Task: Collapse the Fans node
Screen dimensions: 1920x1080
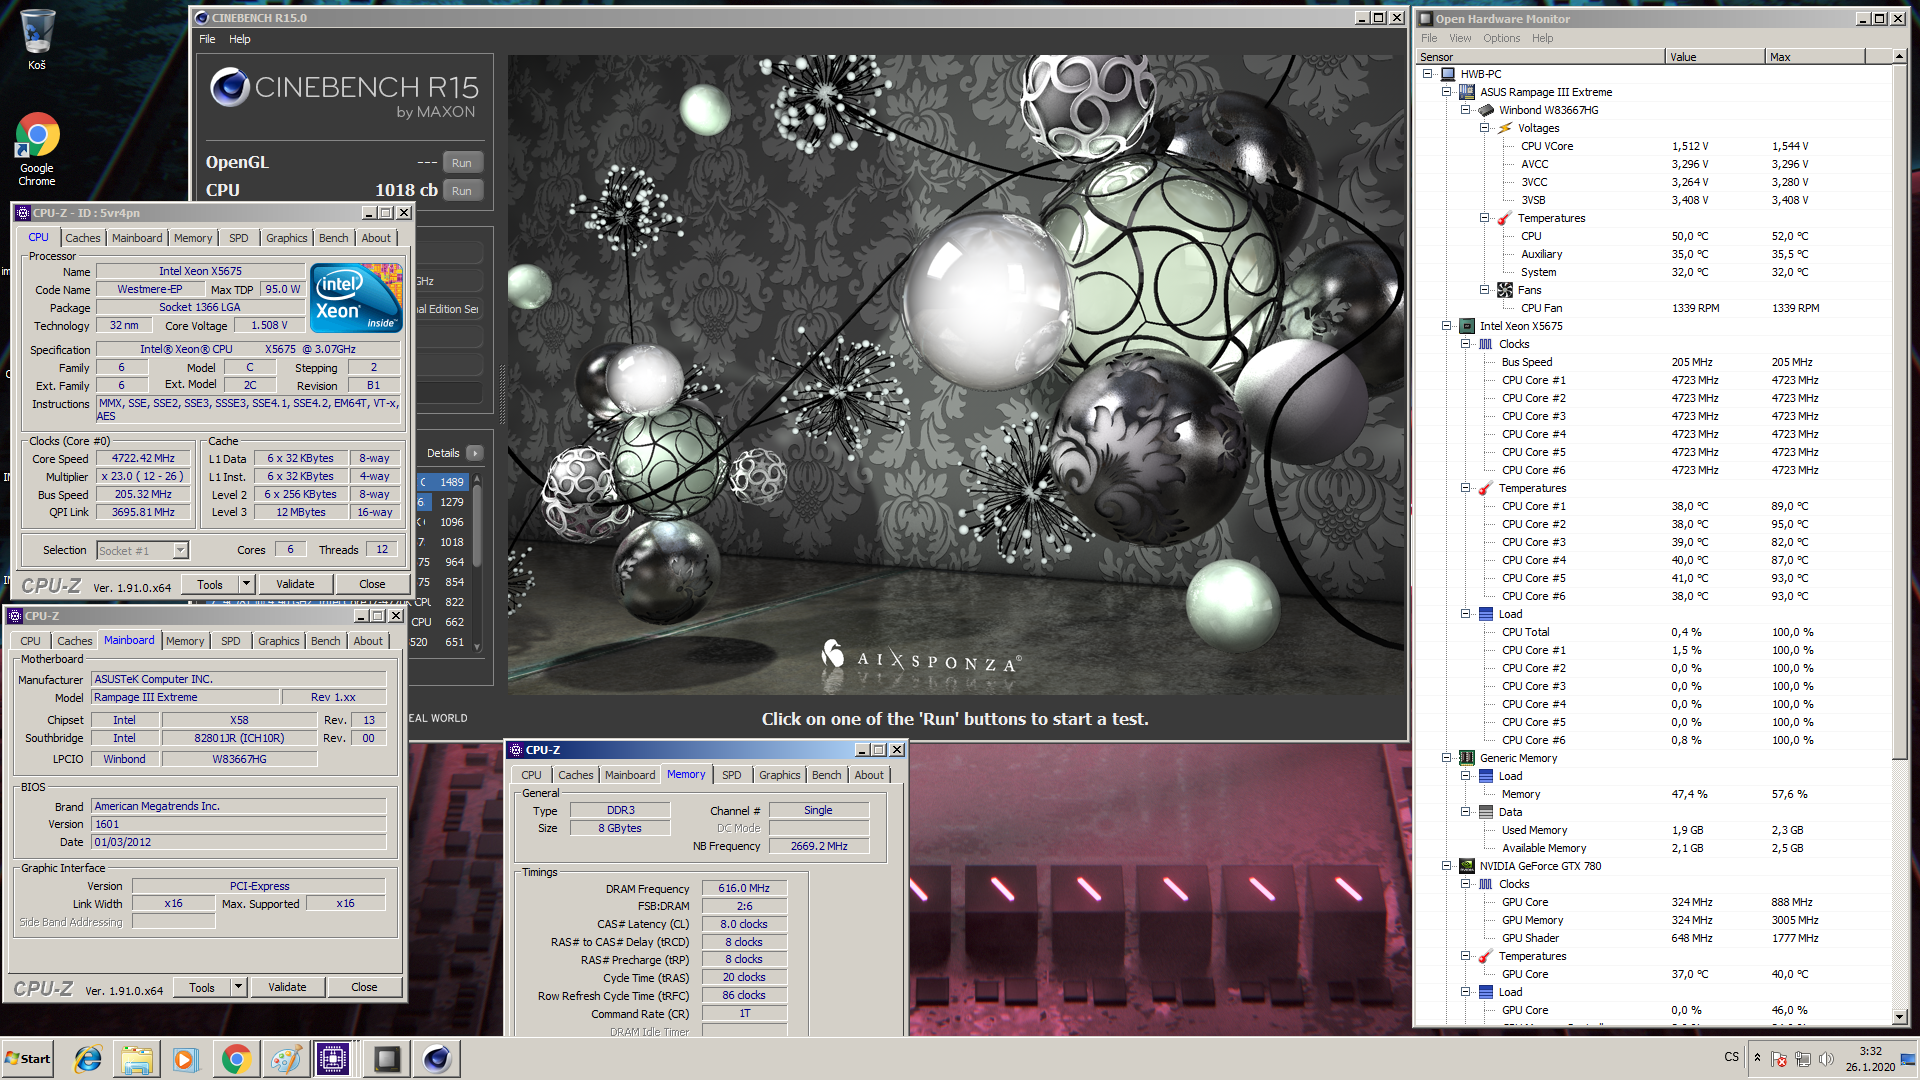Action: [x=1484, y=290]
